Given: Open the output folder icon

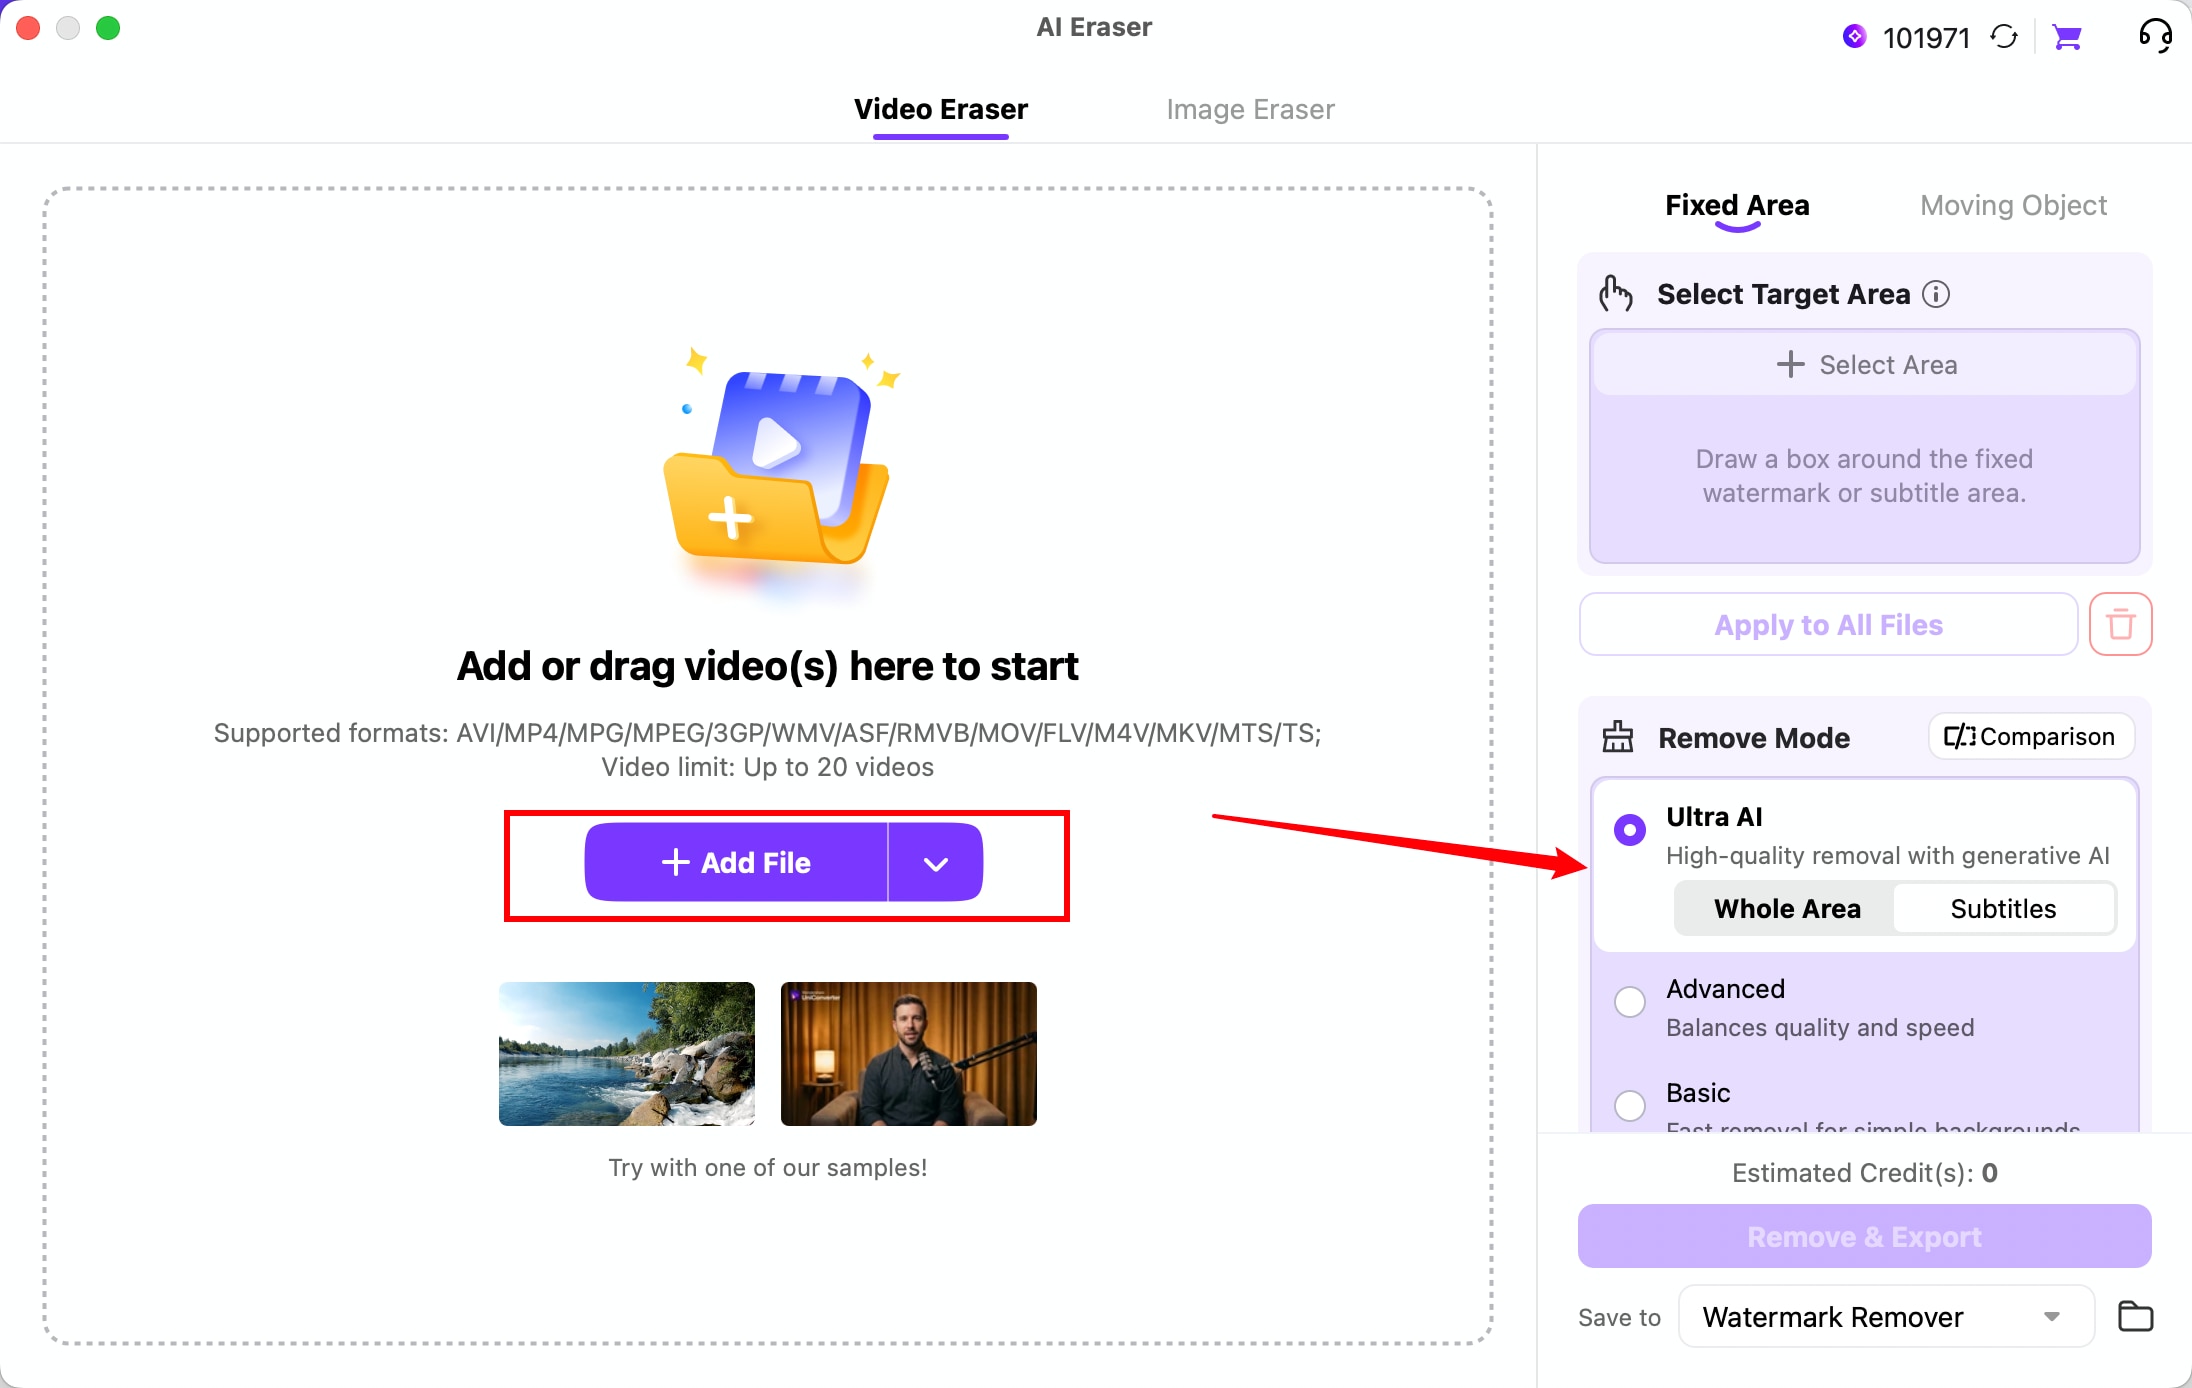Looking at the screenshot, I should pyautogui.click(x=2135, y=1316).
